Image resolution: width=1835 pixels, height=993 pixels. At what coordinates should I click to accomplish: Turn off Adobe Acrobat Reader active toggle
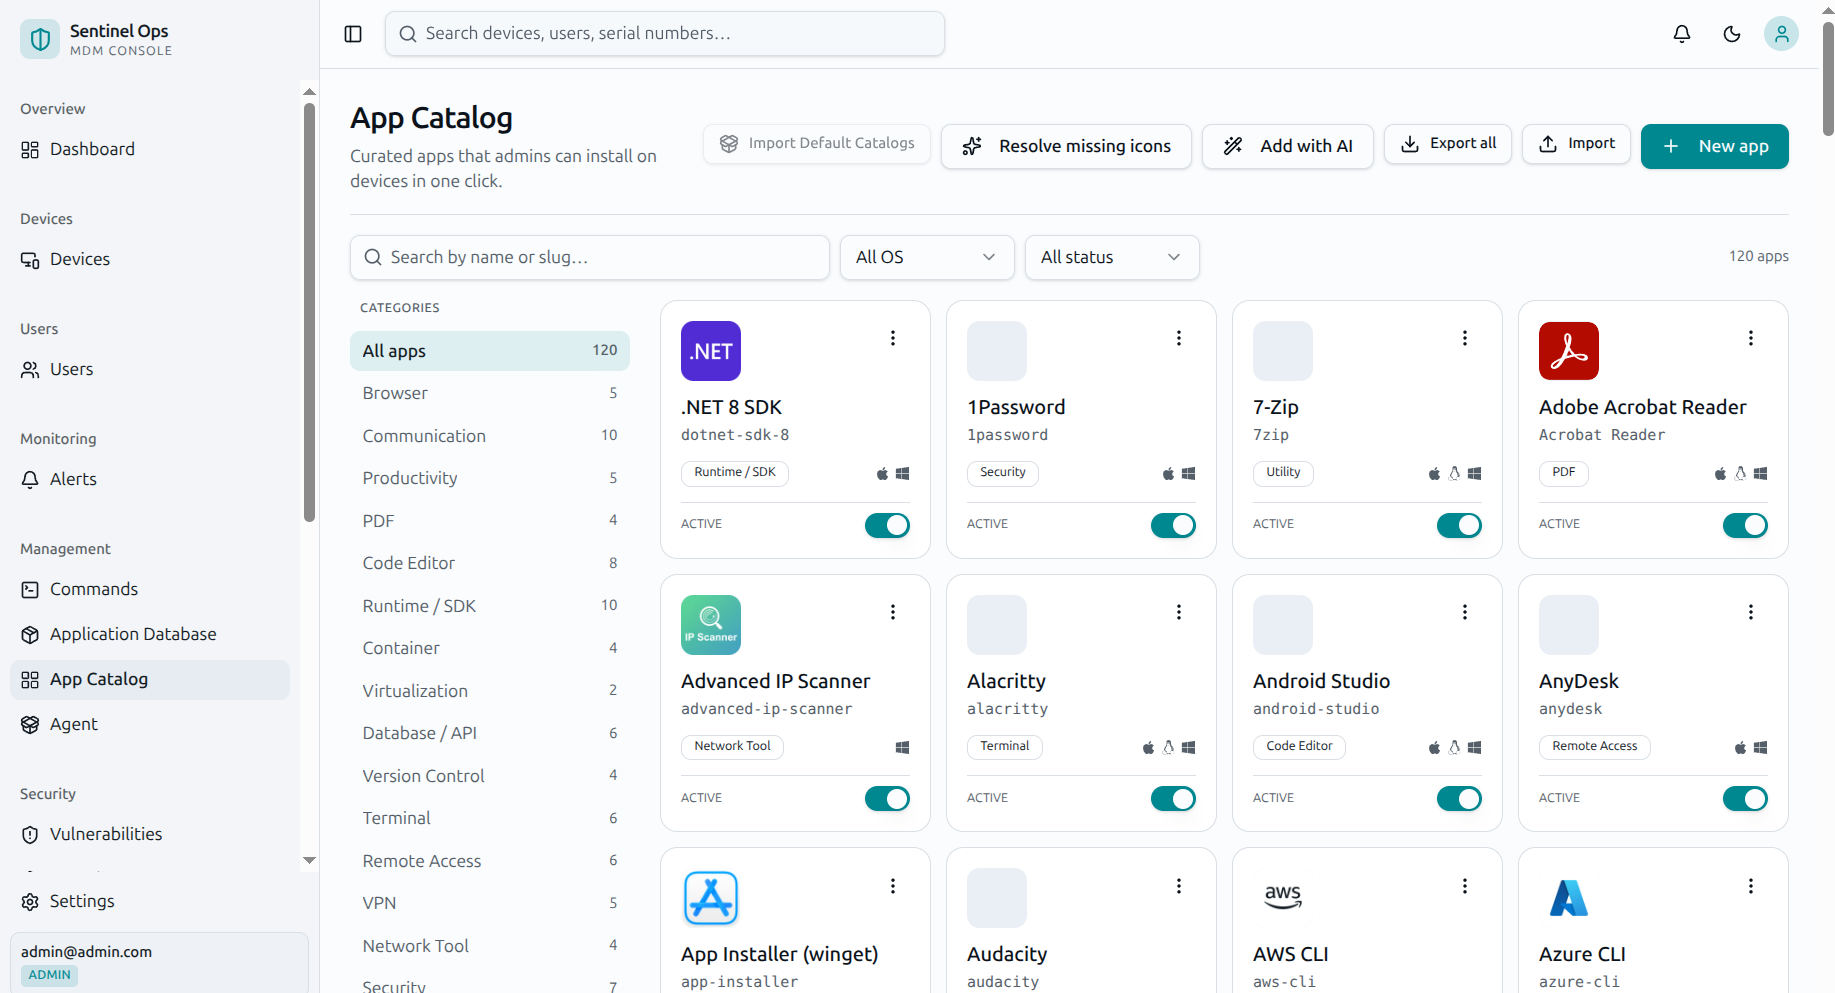(1745, 525)
